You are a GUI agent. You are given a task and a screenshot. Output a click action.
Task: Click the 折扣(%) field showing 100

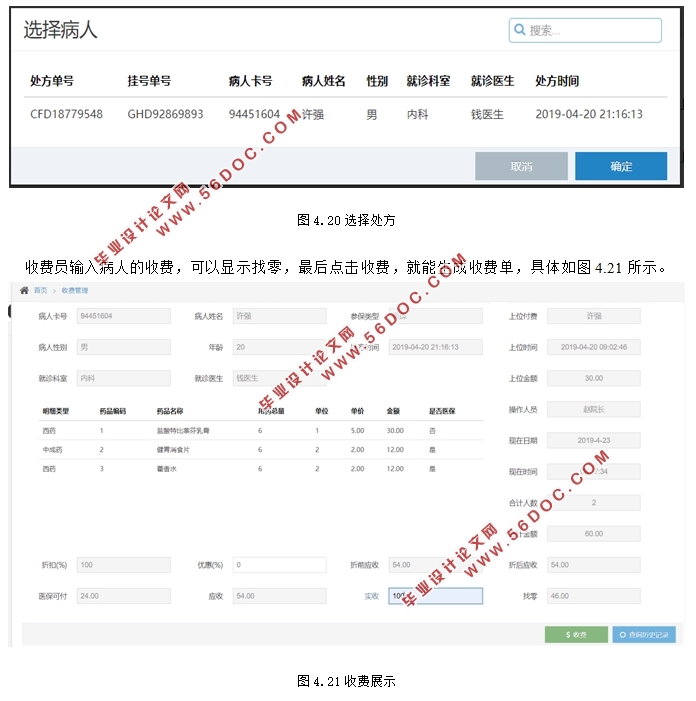click(x=123, y=565)
